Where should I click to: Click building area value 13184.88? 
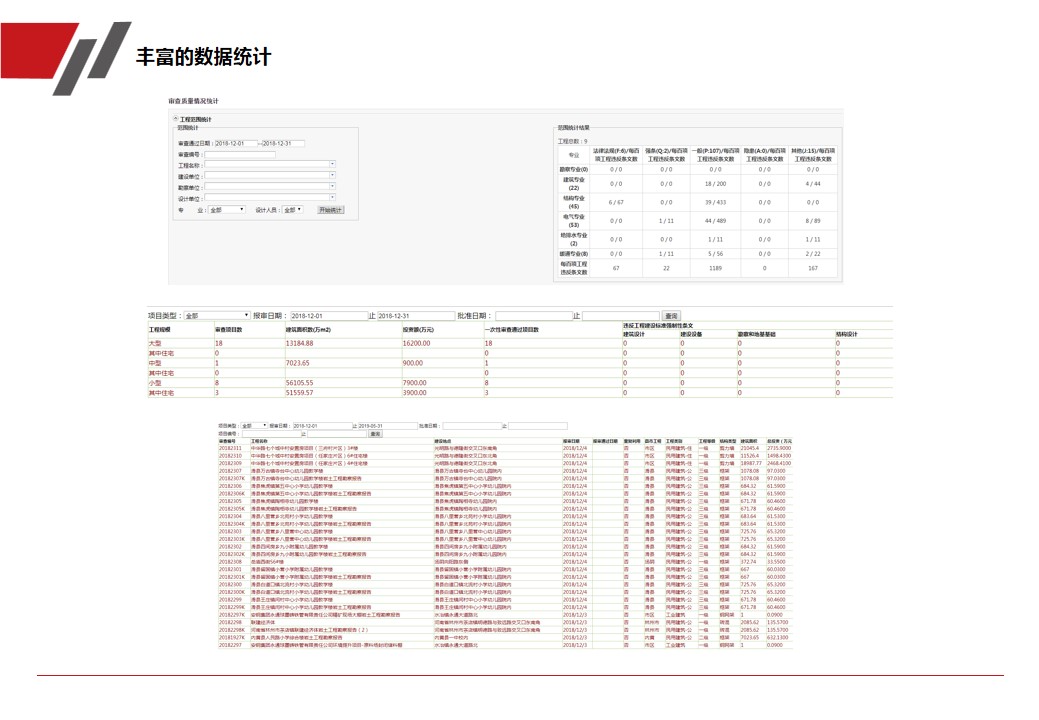click(x=300, y=344)
